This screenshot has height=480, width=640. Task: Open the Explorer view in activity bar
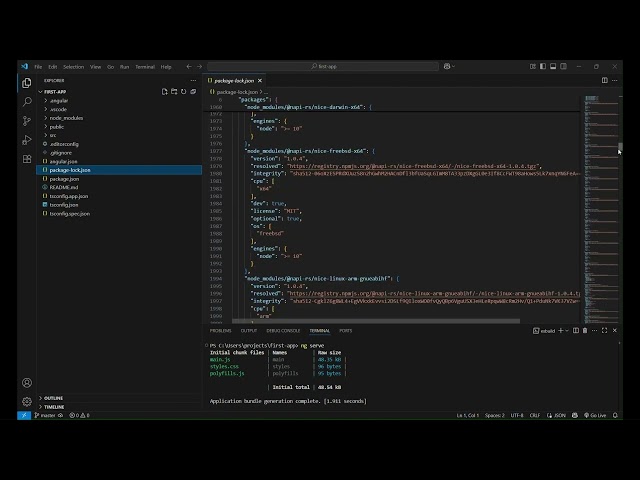[27, 83]
